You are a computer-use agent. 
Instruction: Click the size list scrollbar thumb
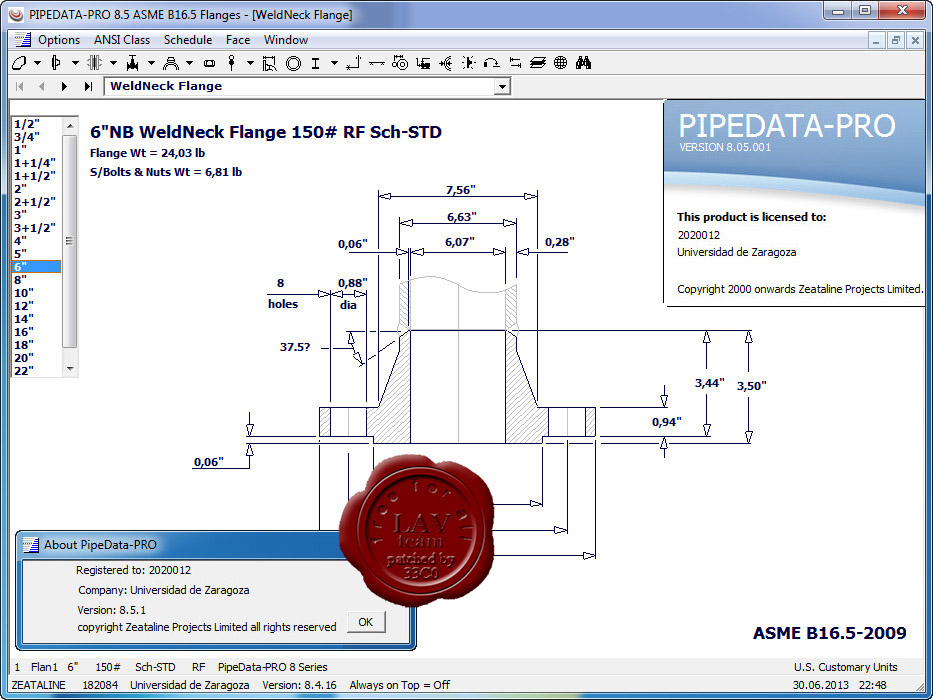(70, 241)
